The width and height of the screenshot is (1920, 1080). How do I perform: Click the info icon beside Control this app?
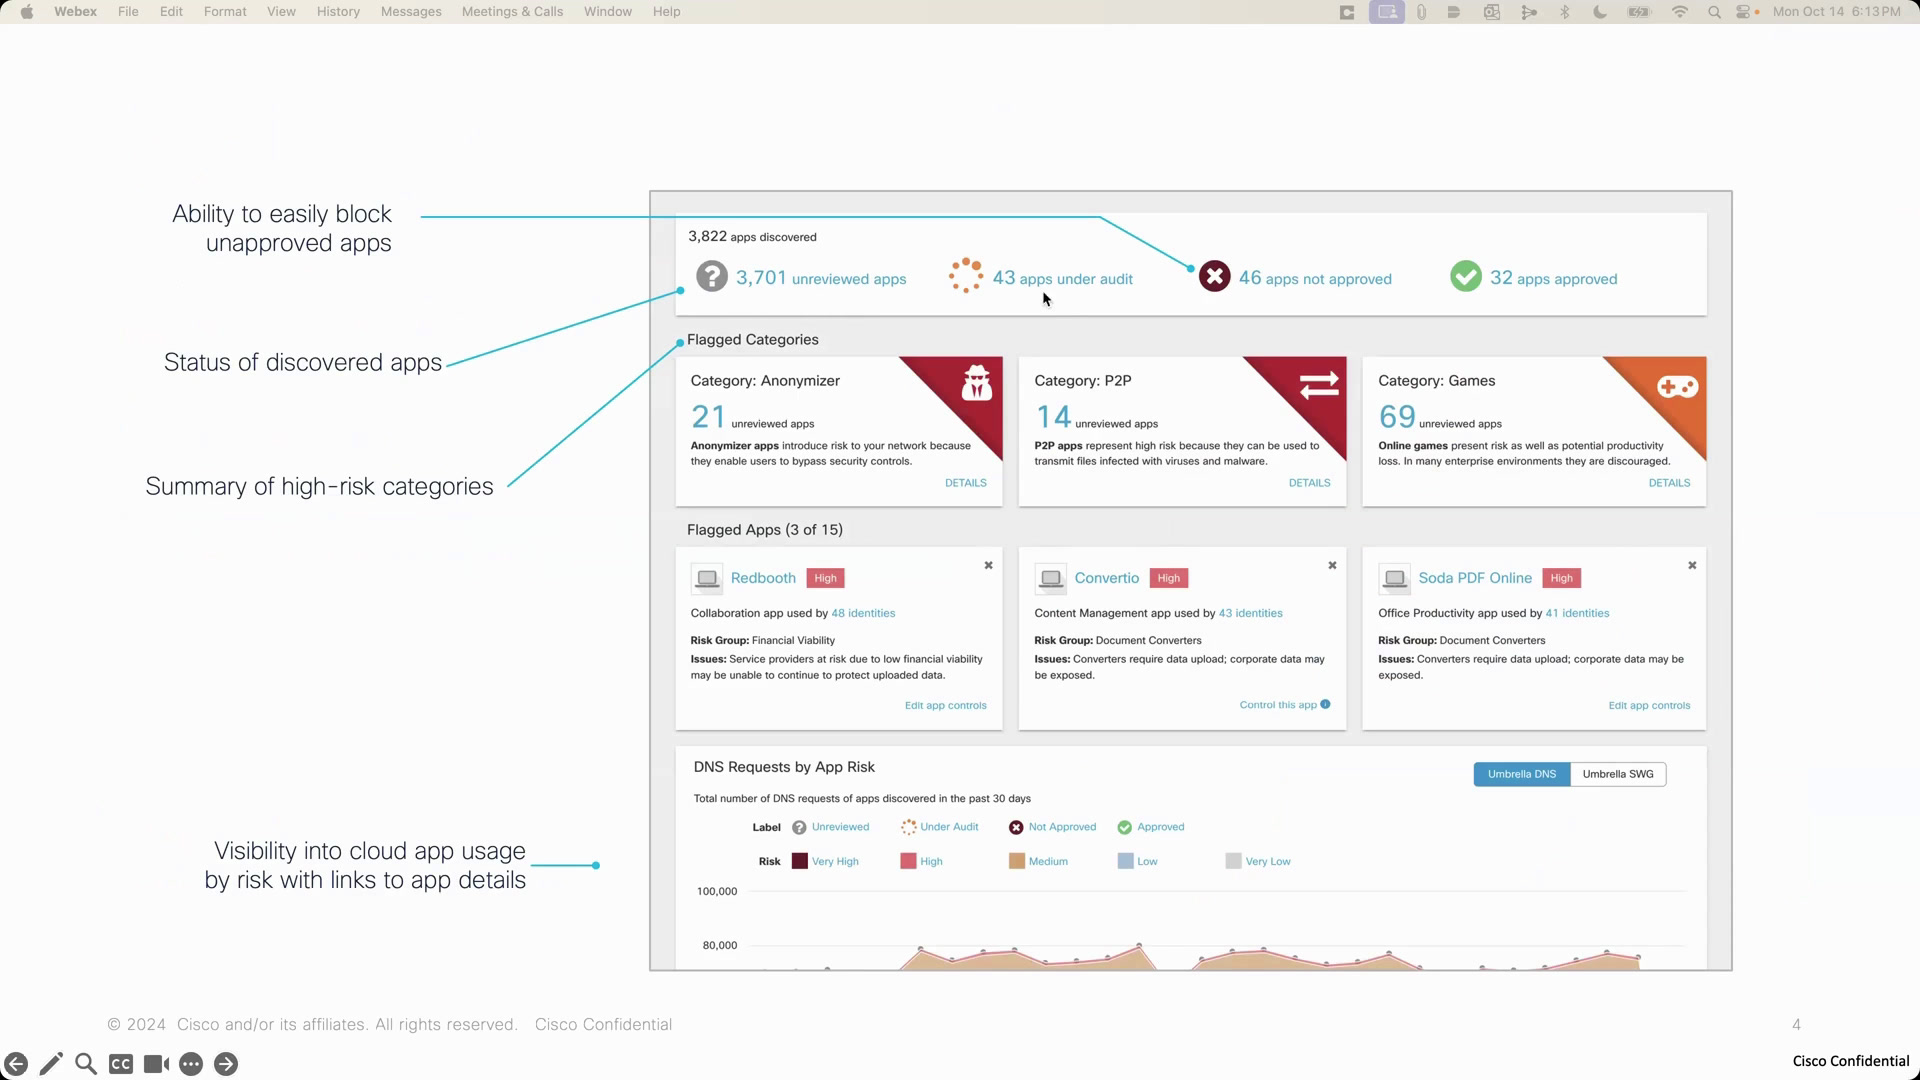click(1325, 705)
